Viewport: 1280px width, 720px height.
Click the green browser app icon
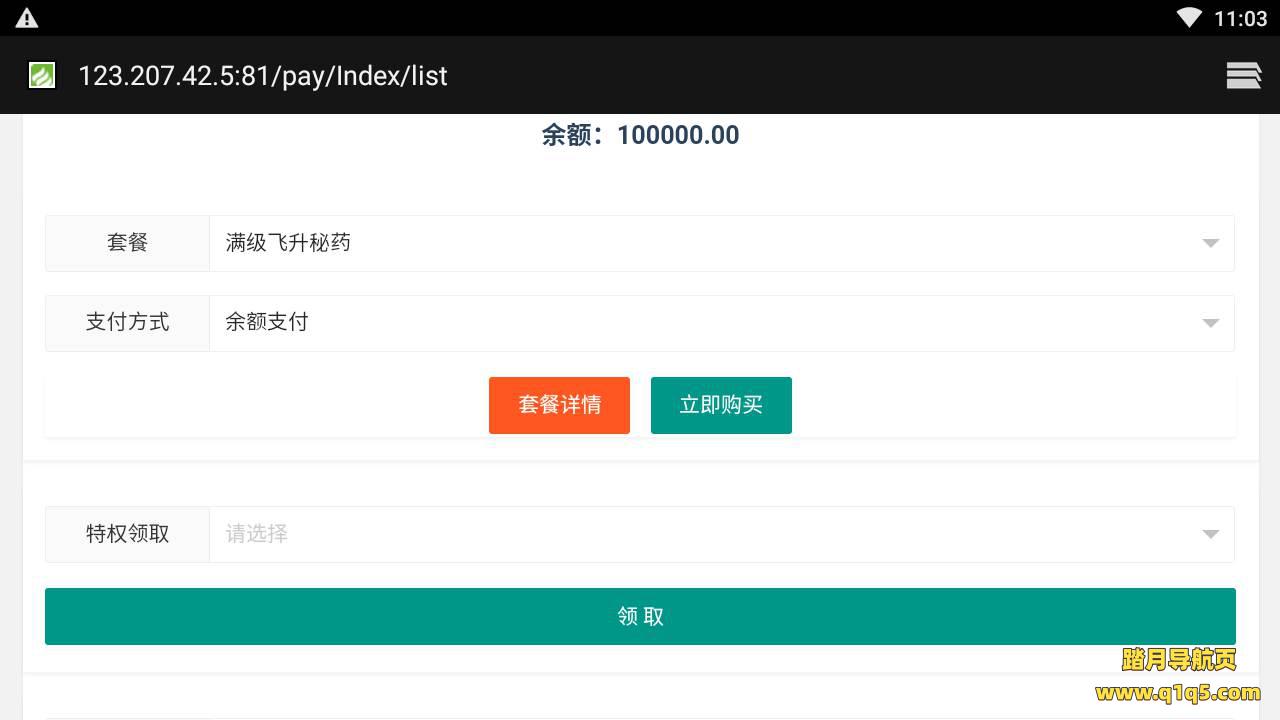click(x=42, y=76)
